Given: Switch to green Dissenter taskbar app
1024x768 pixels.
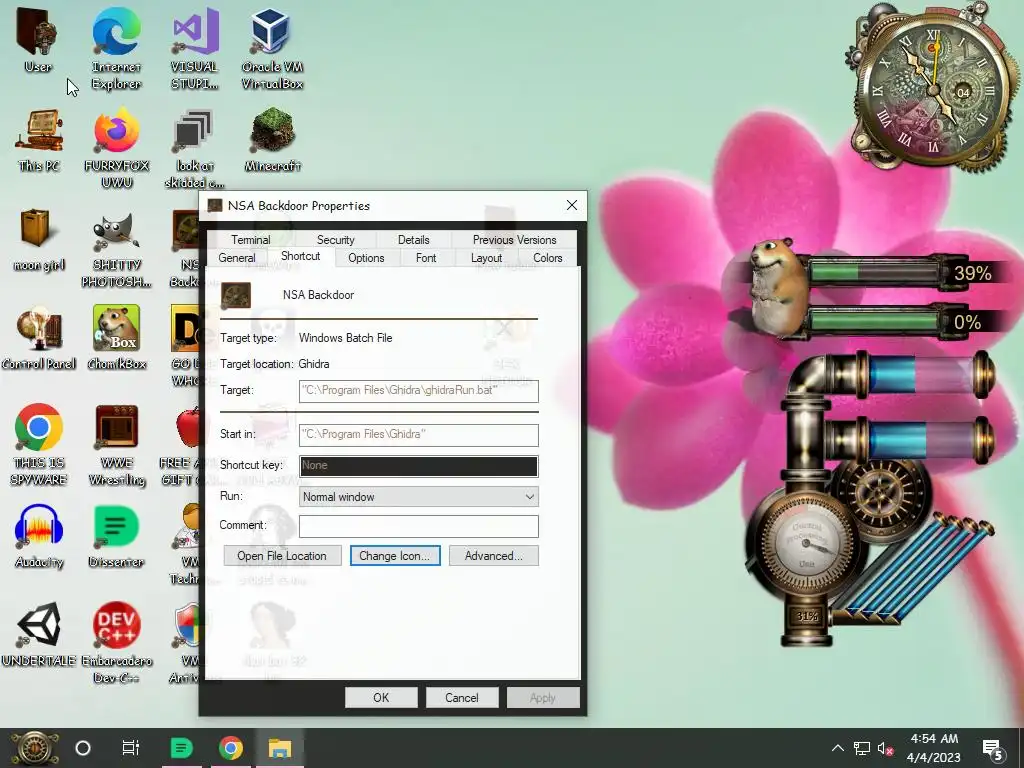Looking at the screenshot, I should click(x=182, y=748).
